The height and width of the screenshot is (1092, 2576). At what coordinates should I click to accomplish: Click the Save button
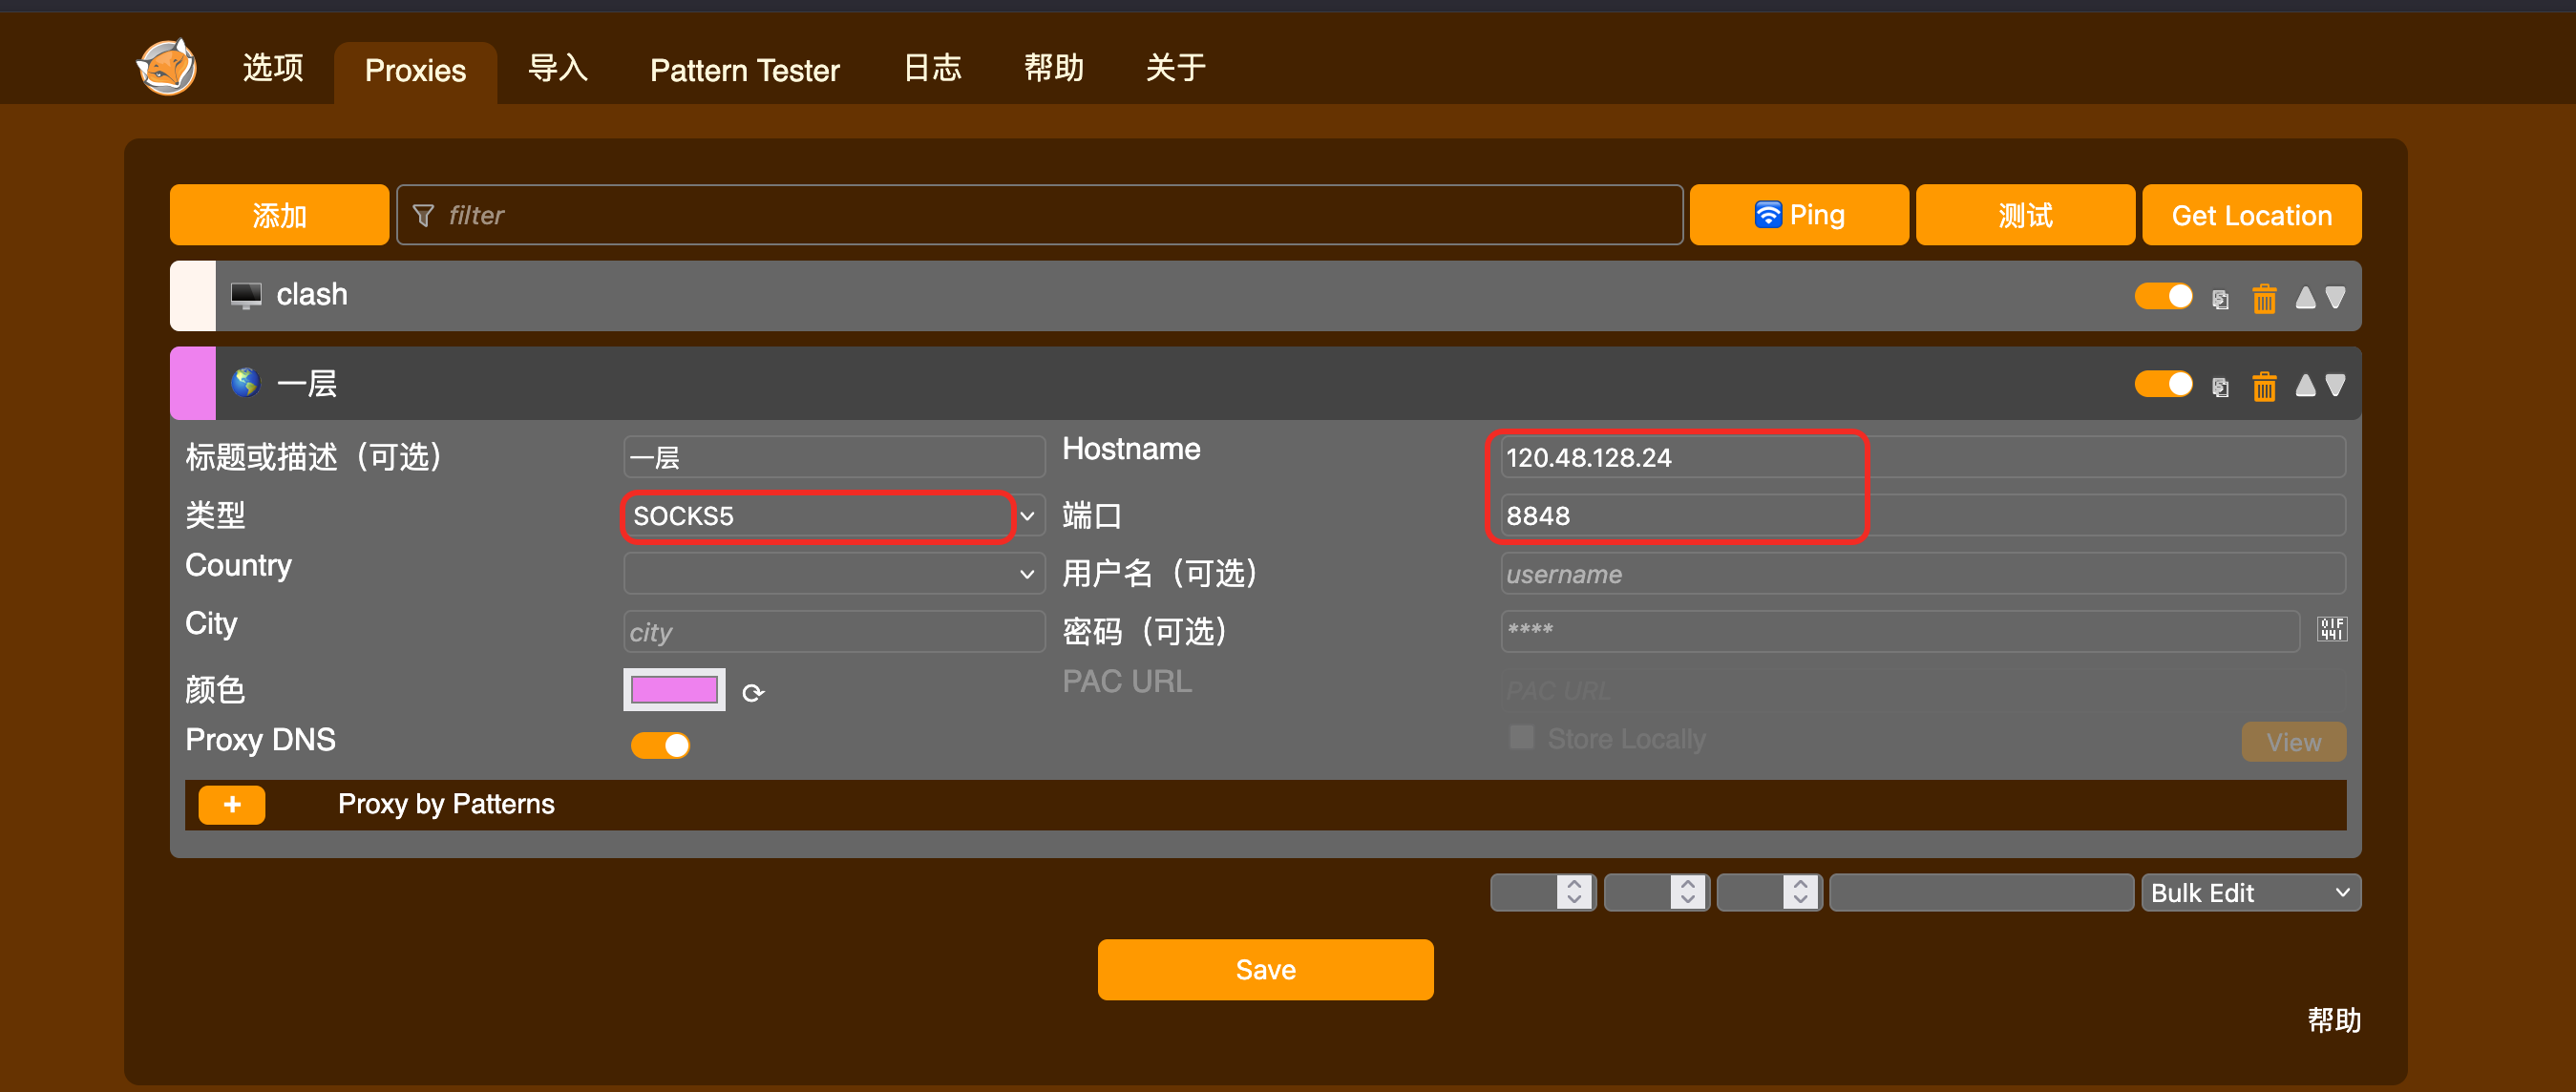1265,969
